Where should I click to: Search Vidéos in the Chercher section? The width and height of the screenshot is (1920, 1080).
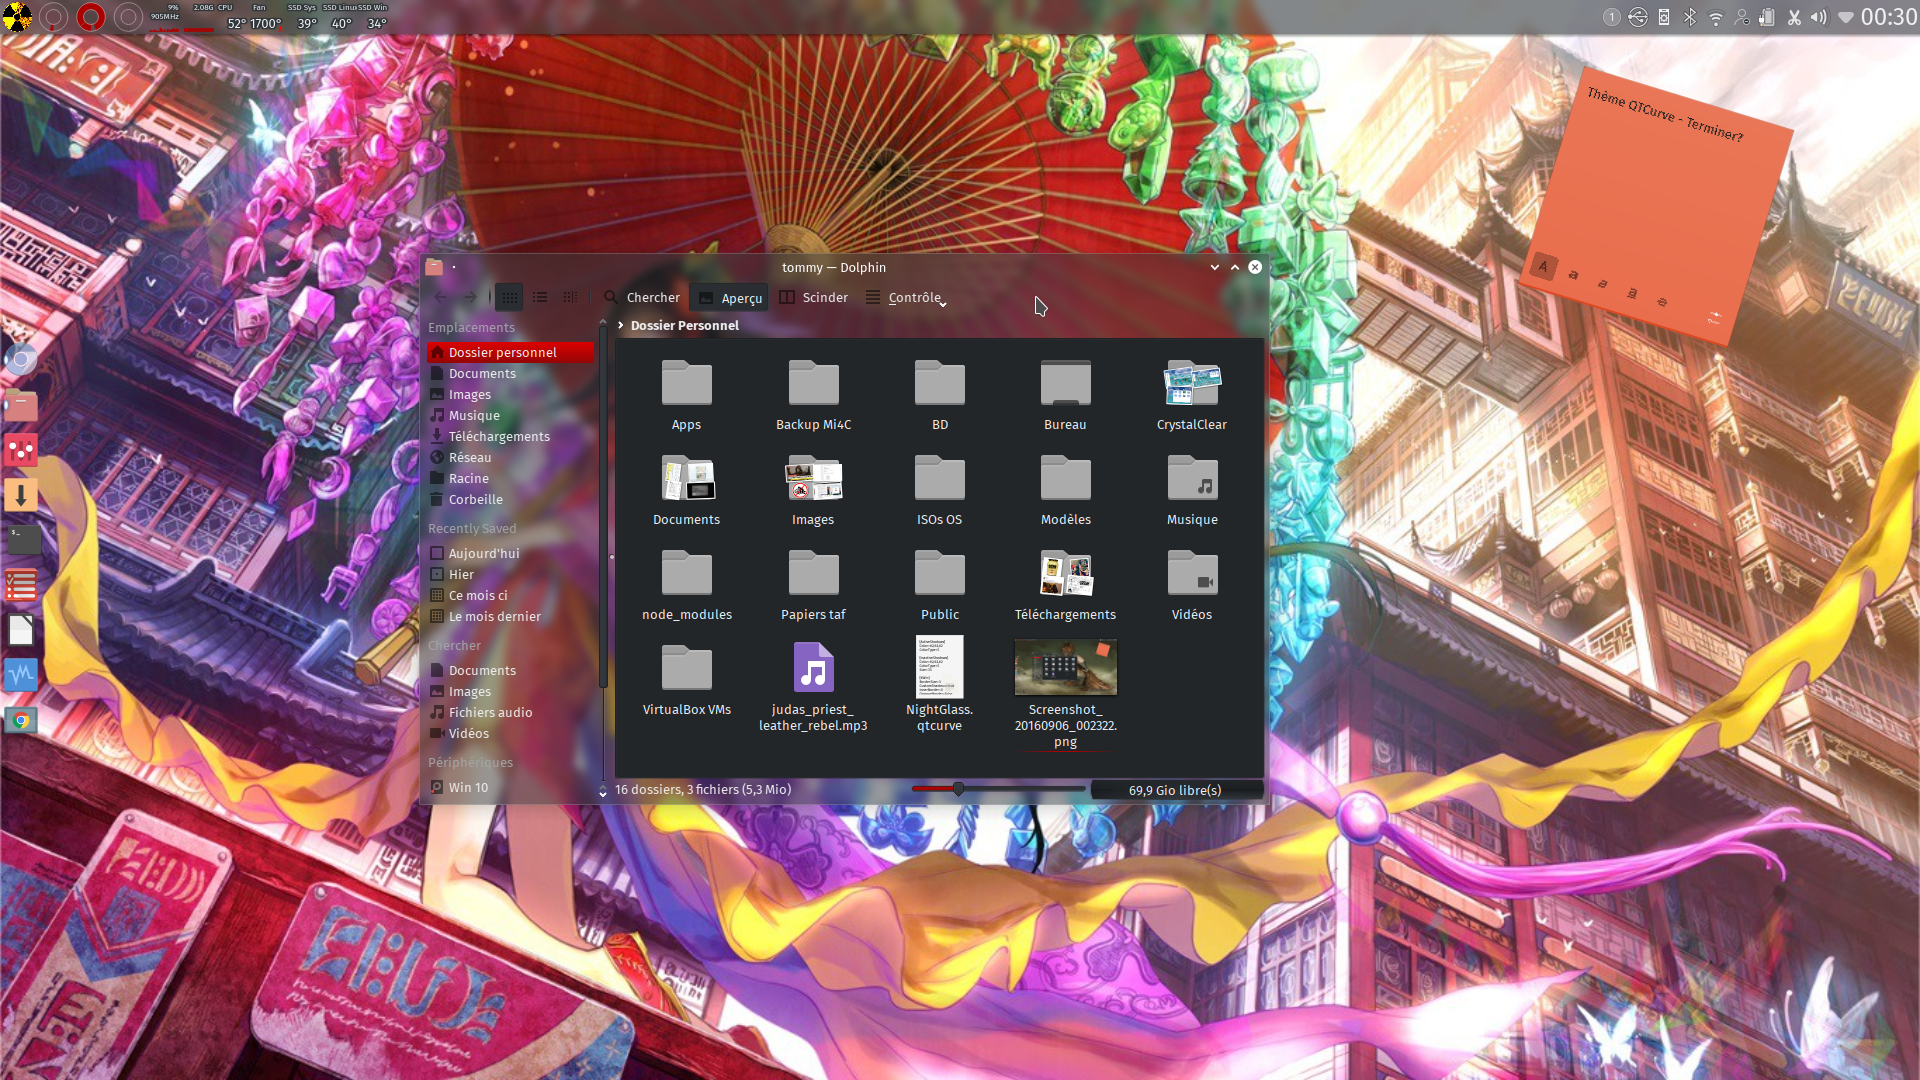510,733
